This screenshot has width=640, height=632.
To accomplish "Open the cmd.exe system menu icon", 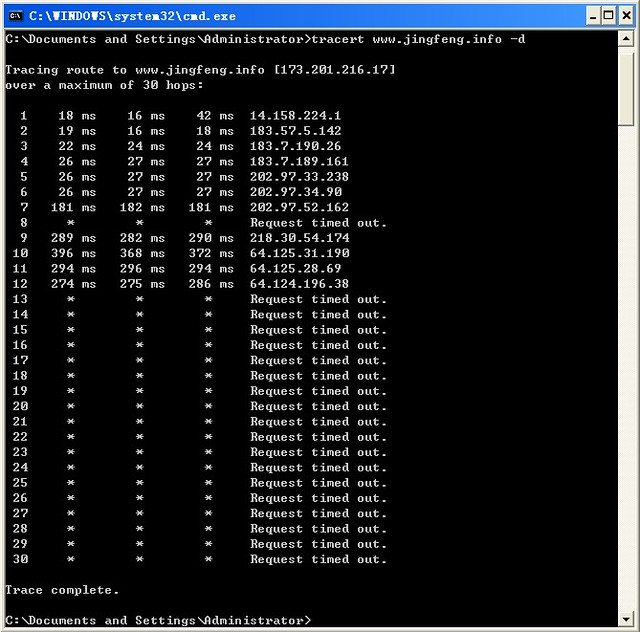I will pos(16,16).
